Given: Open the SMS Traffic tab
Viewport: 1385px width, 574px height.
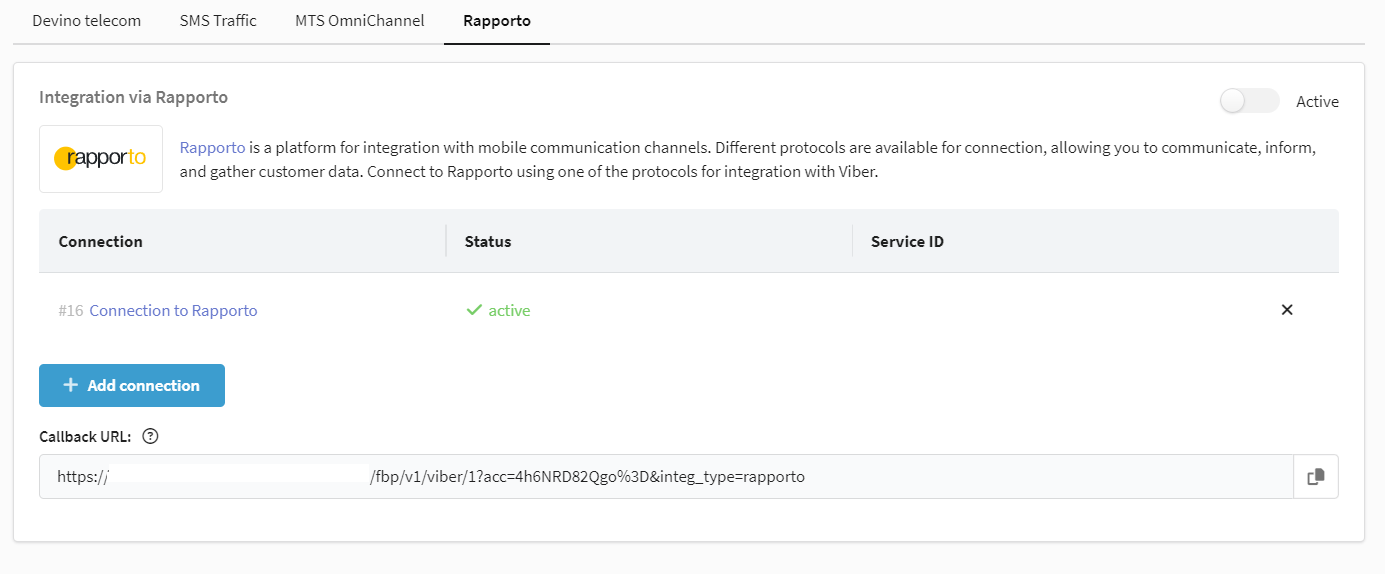Looking at the screenshot, I should click(x=218, y=20).
